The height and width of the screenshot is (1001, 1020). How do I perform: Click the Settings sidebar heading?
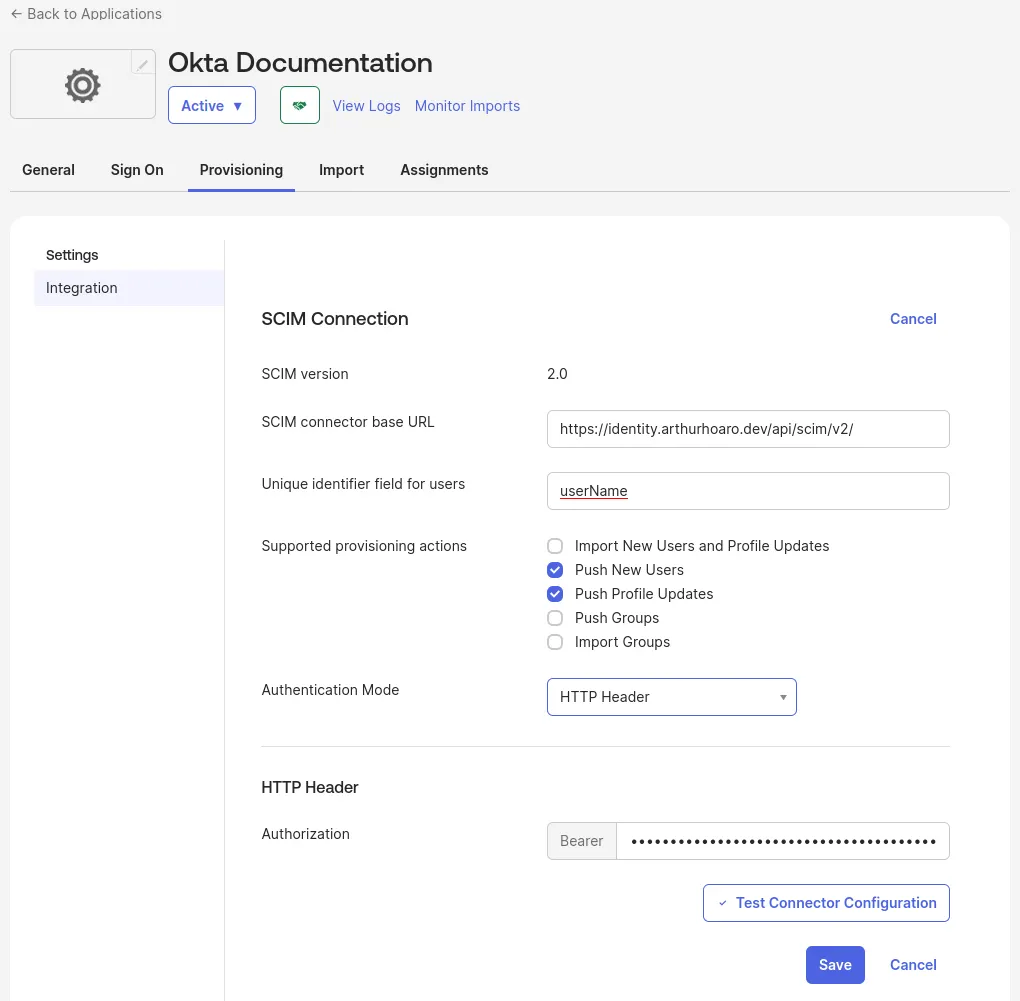[72, 255]
